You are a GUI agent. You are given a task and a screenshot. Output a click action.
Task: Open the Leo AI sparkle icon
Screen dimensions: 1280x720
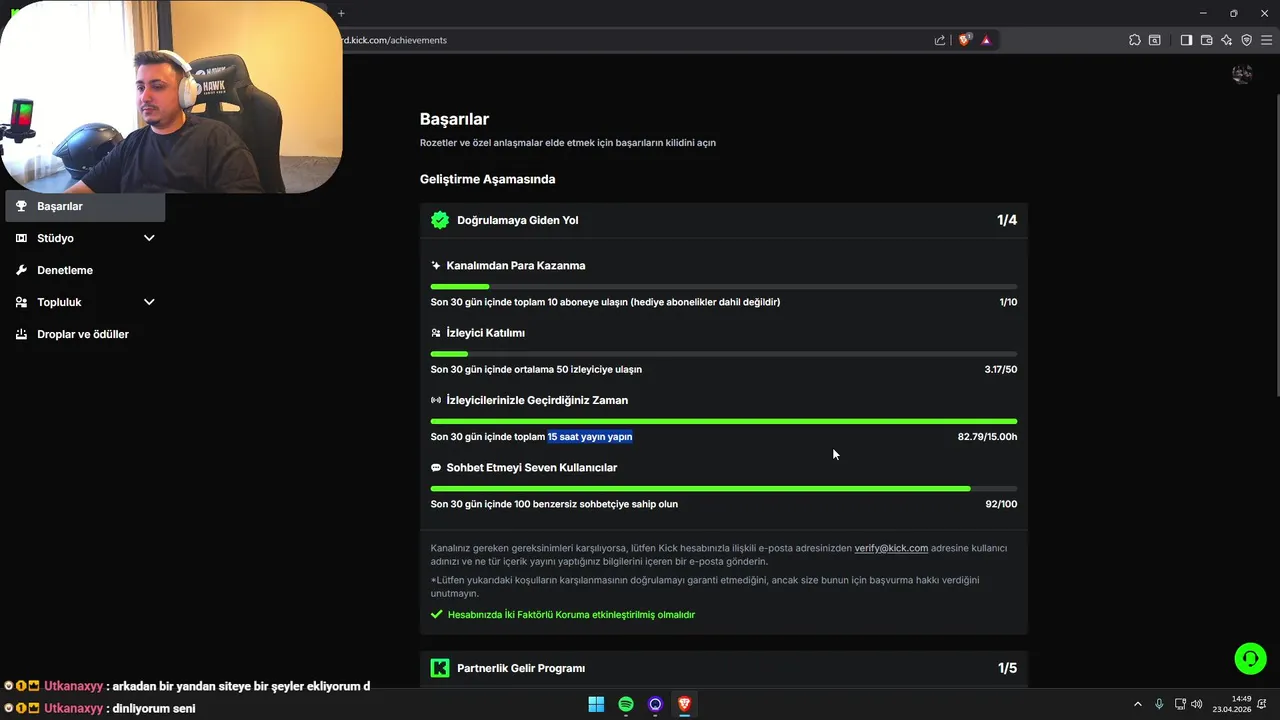click(x=1226, y=40)
